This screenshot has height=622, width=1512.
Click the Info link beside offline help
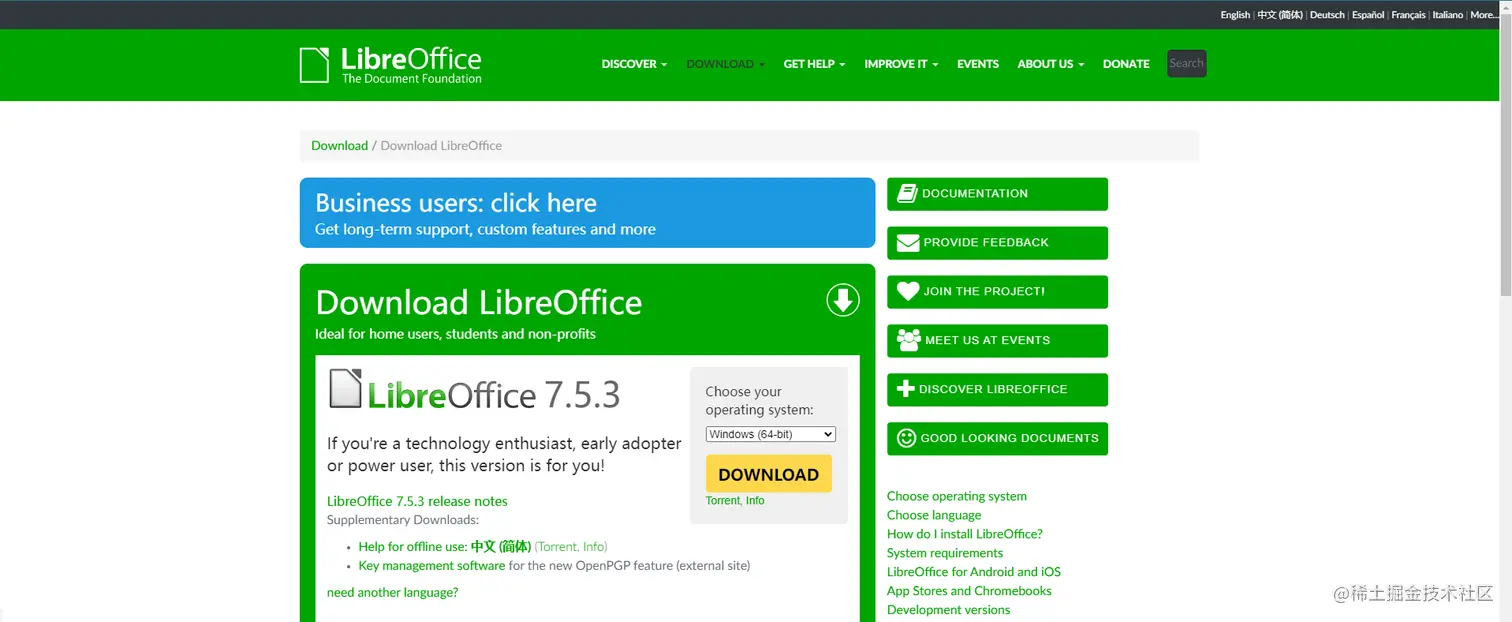tap(594, 547)
